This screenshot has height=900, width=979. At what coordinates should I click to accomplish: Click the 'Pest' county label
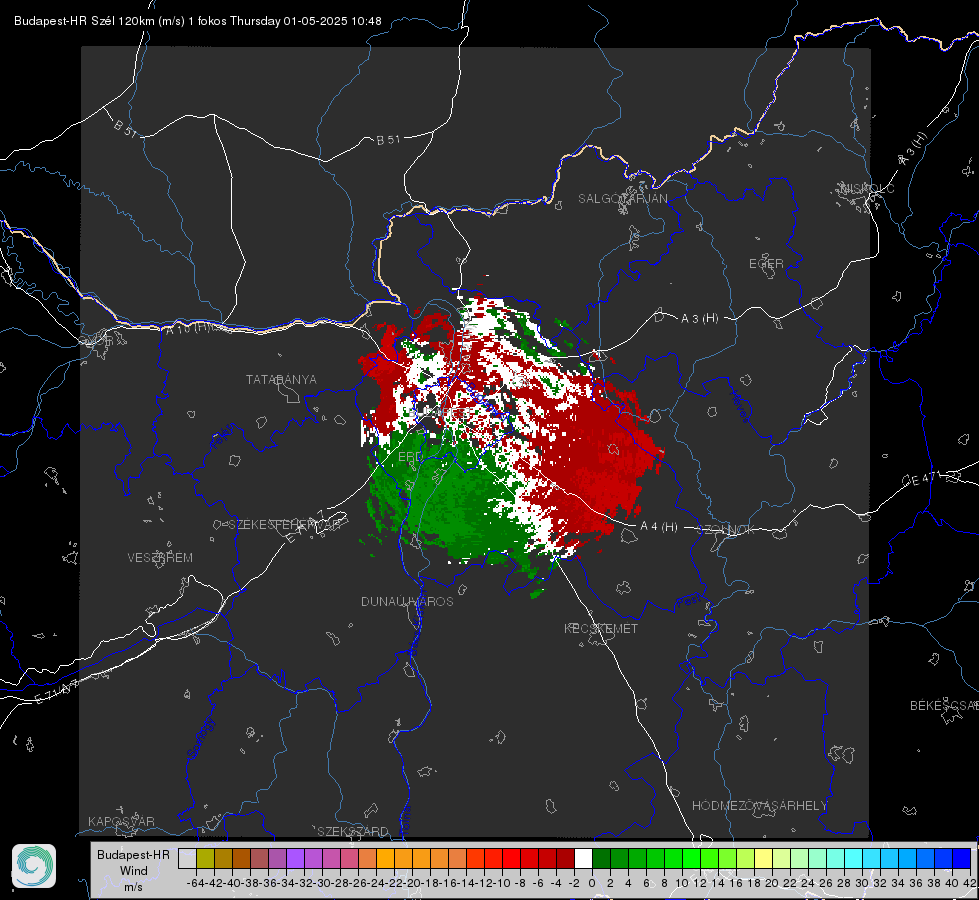(x=688, y=602)
